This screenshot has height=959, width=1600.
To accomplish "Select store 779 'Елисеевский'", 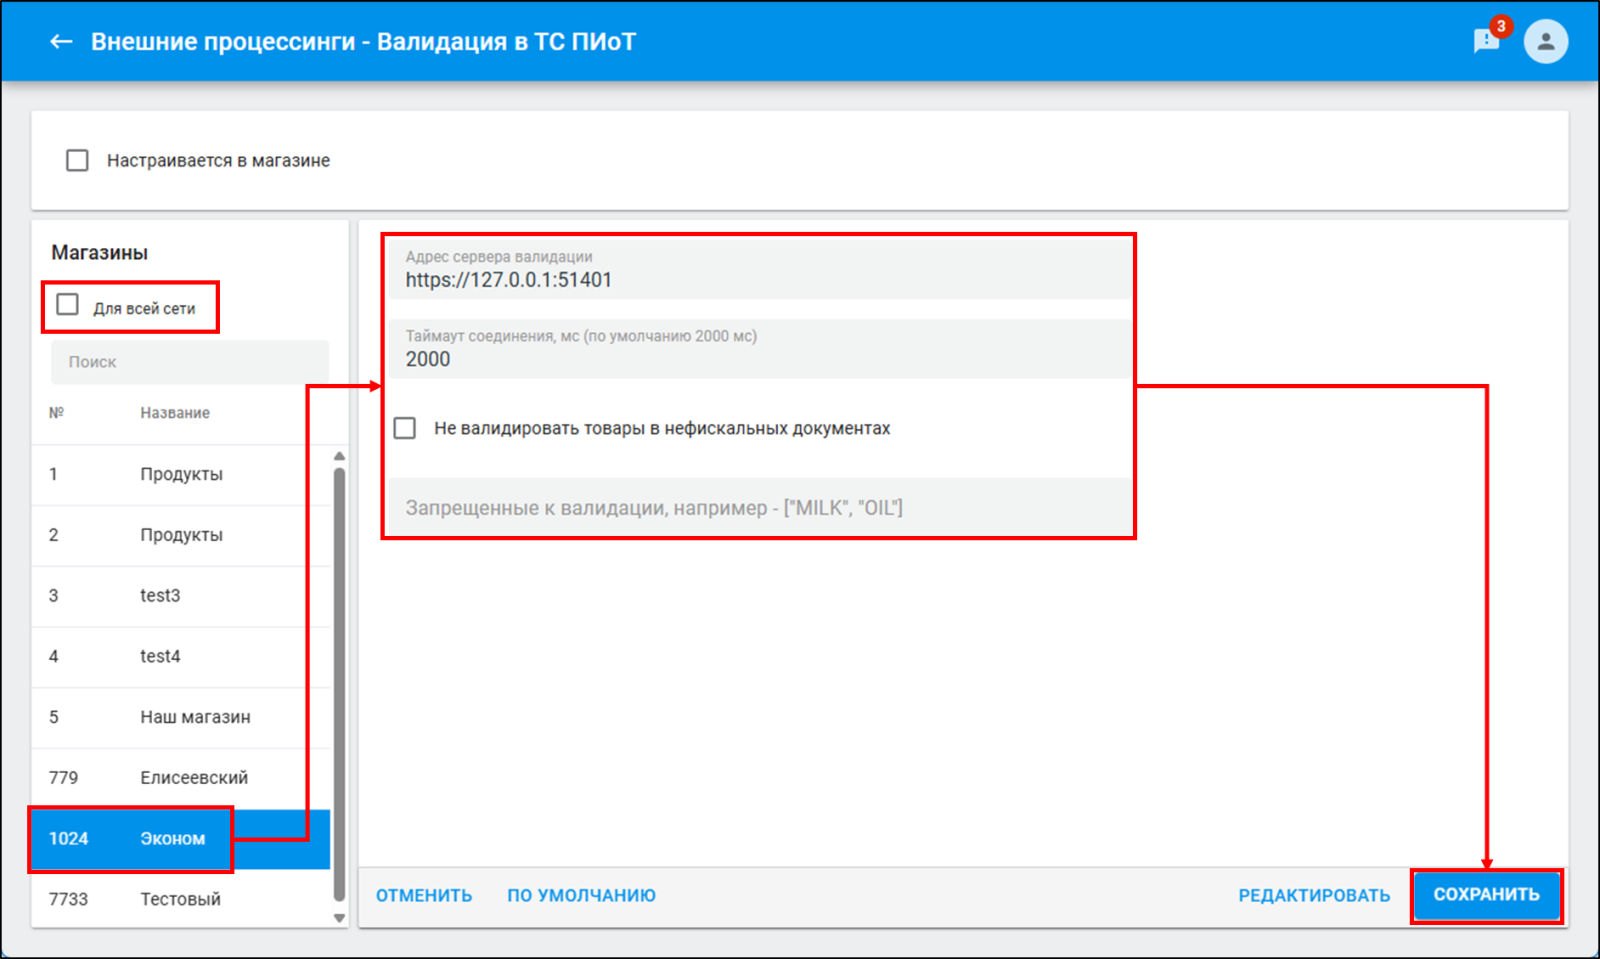I will click(x=182, y=778).
